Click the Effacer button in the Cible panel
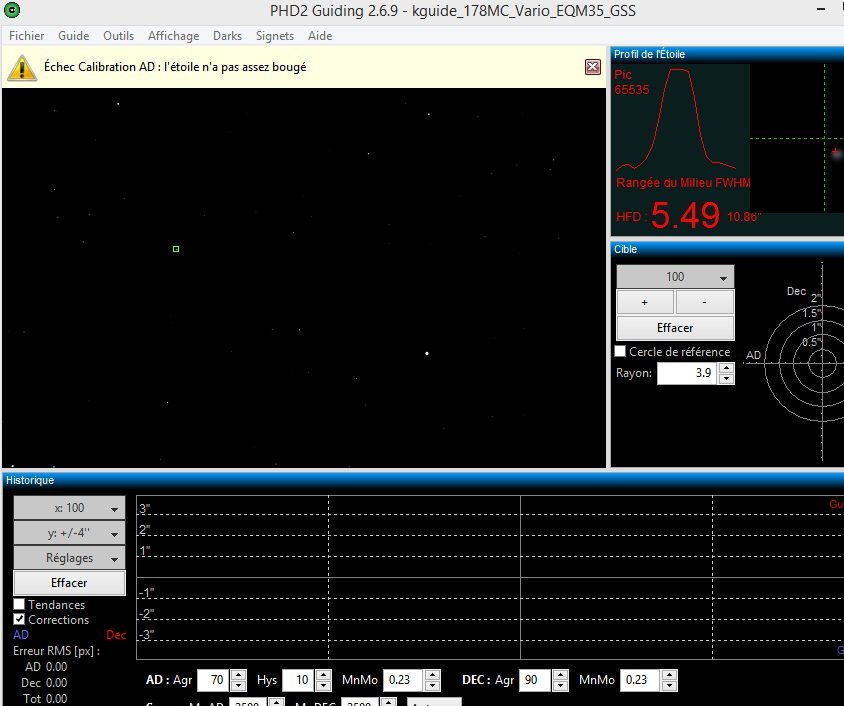Viewport: 844px width, 706px height. click(674, 327)
